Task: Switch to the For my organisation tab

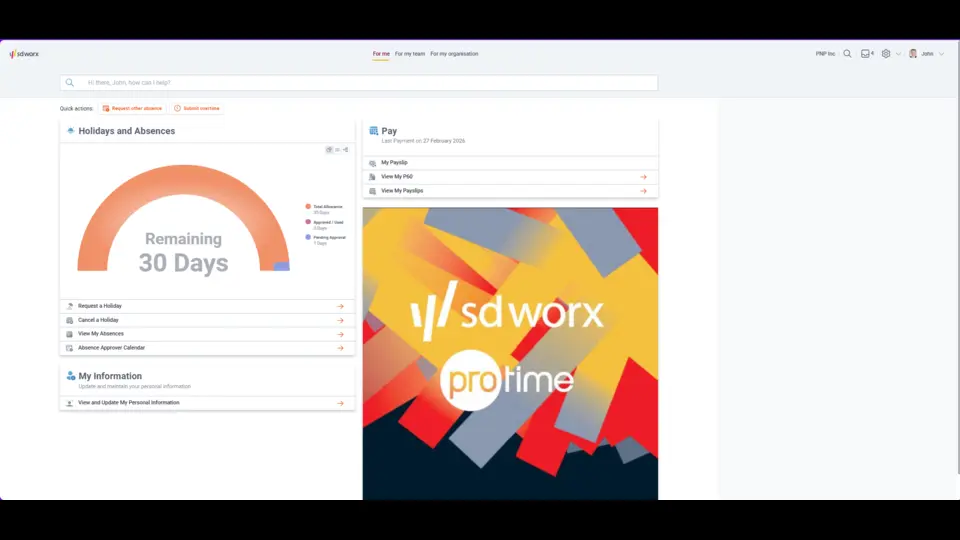Action: pos(454,54)
